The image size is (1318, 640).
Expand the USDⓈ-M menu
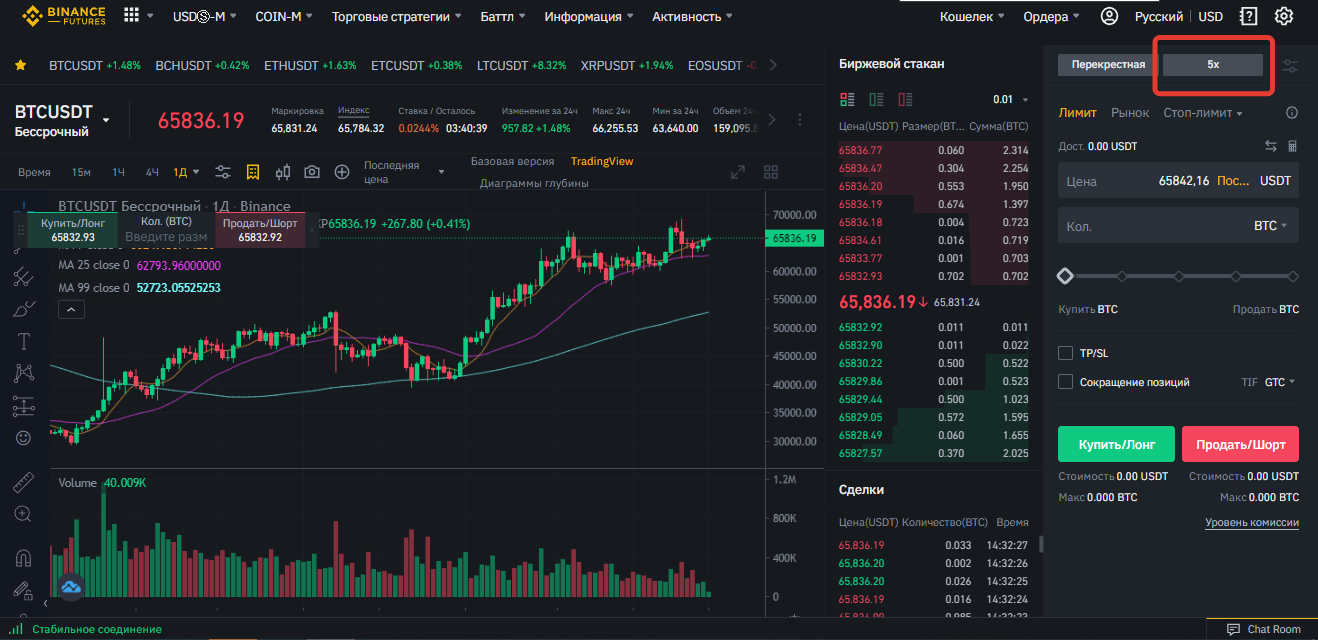click(205, 17)
